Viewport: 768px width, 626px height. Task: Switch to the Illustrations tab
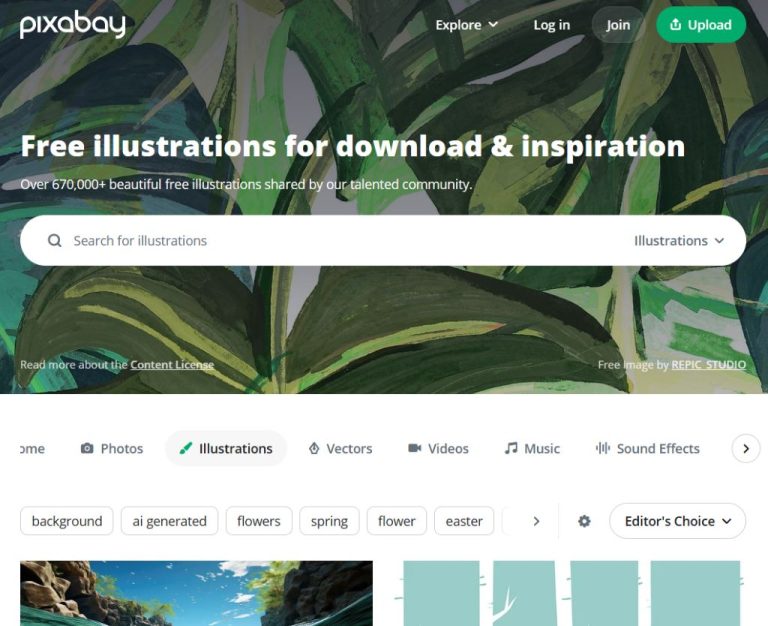(x=226, y=448)
